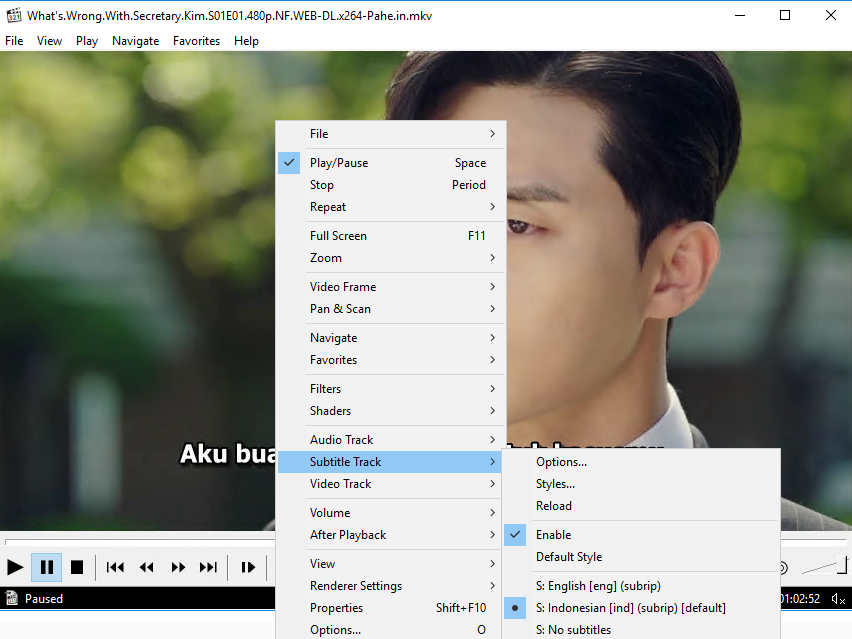The width and height of the screenshot is (852, 639).
Task: Click the seek bar to jump in video
Action: click(140, 542)
